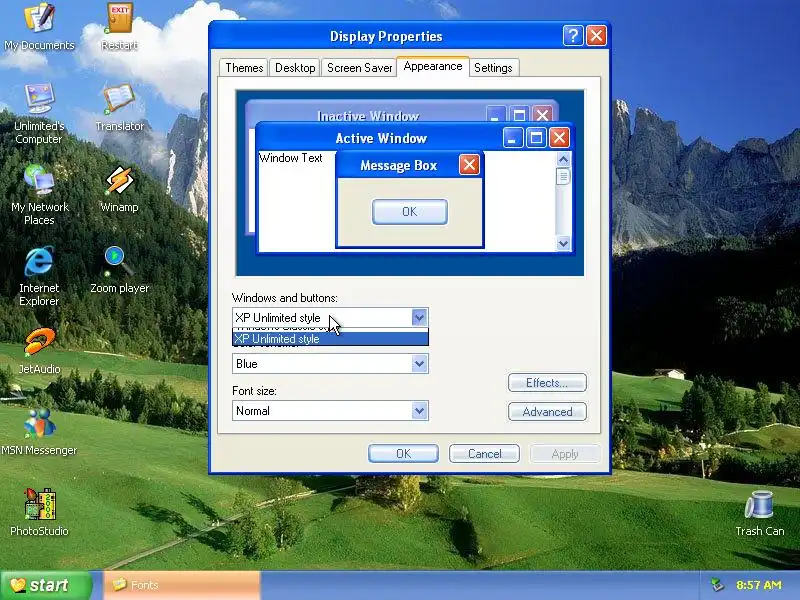Click the Restart desktop icon
The width and height of the screenshot is (800, 600).
(119, 27)
